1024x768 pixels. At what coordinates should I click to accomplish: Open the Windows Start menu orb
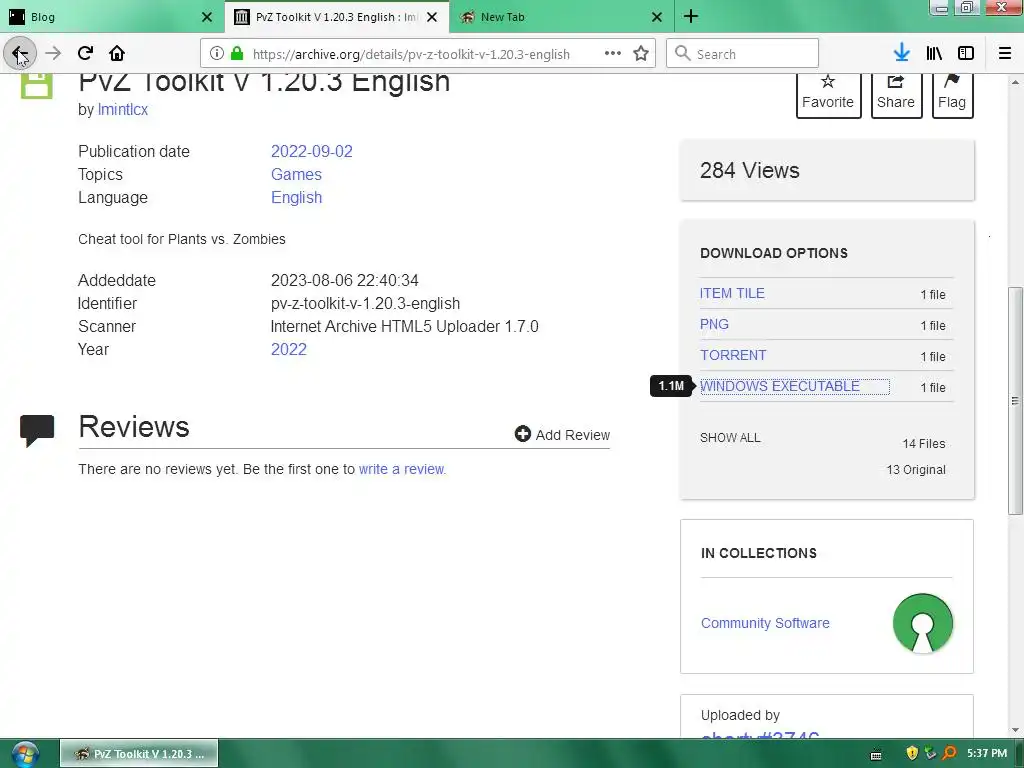point(24,754)
